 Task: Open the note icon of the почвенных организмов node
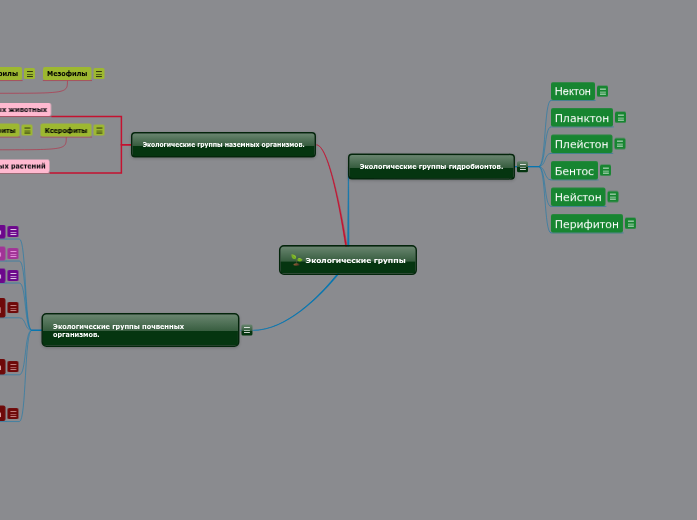247,330
